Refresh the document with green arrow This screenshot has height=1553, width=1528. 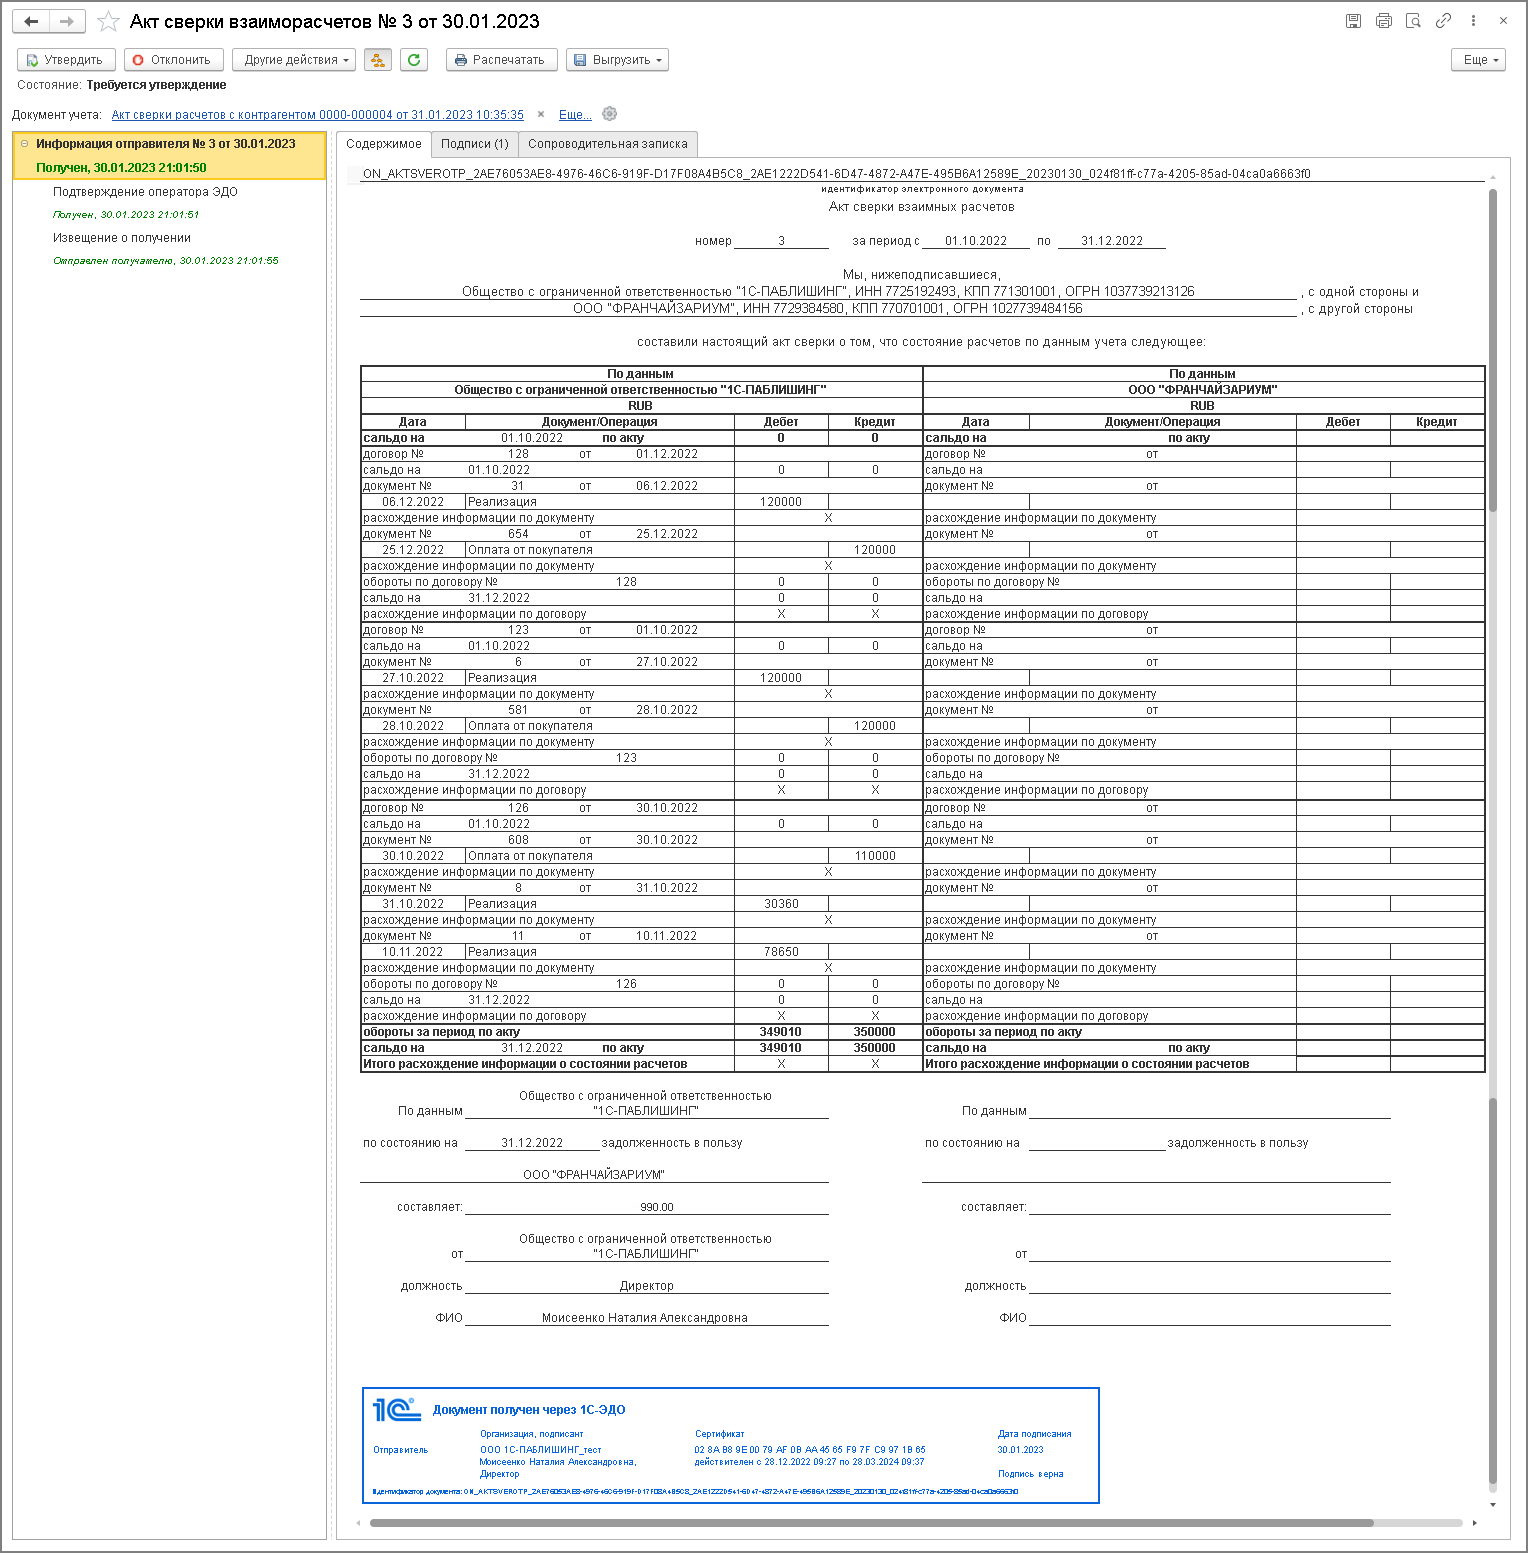[414, 60]
